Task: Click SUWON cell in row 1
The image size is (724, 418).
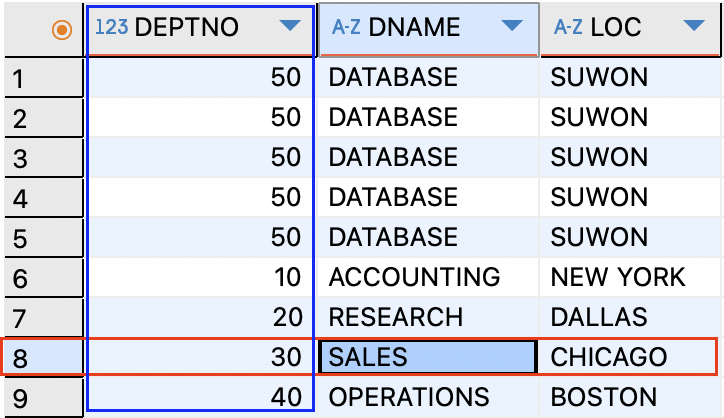Action: [630, 77]
